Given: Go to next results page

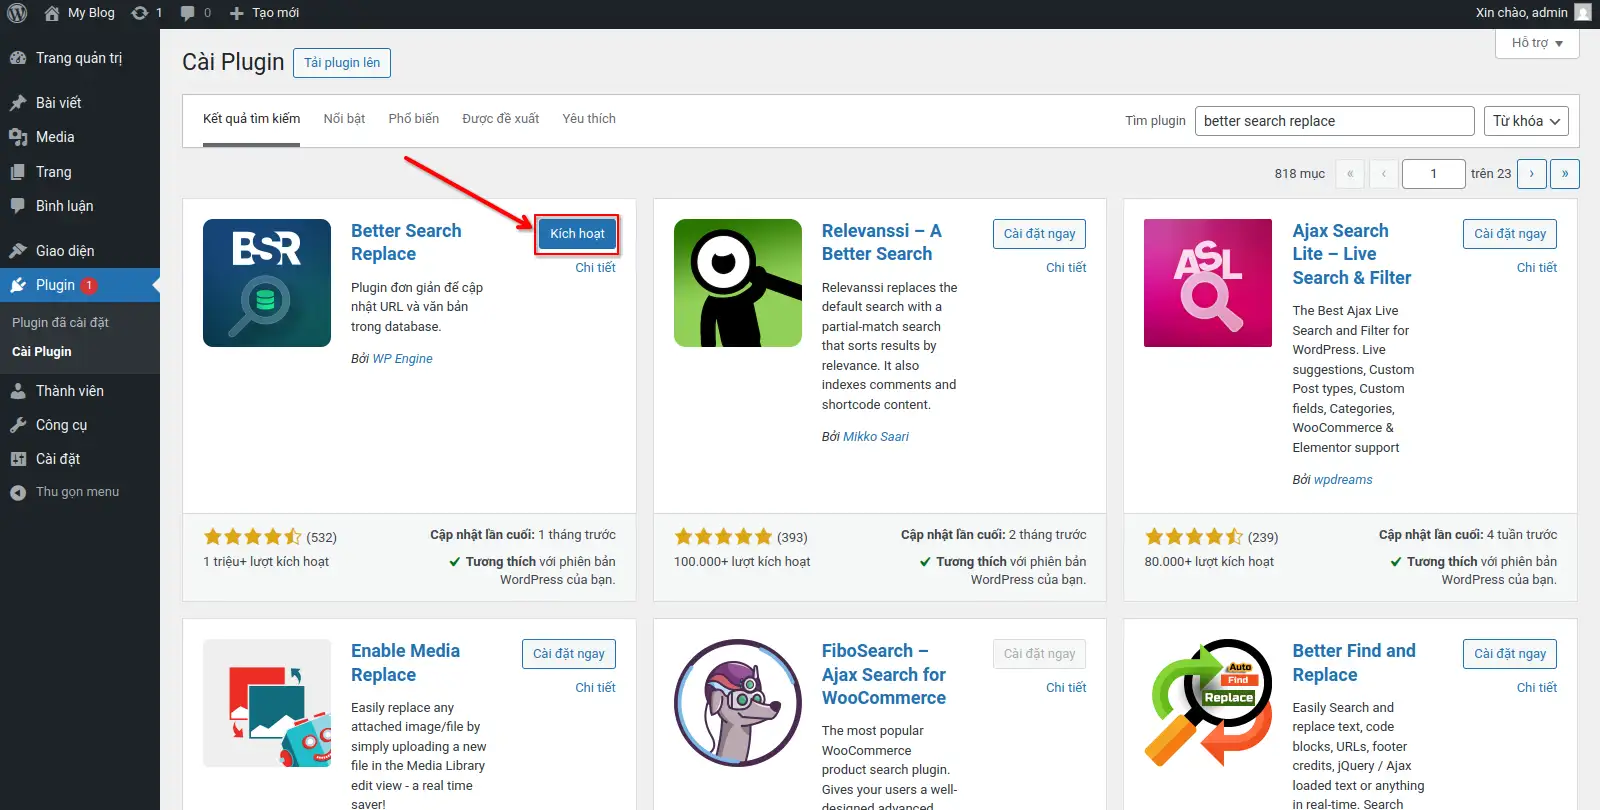Looking at the screenshot, I should [1531, 174].
